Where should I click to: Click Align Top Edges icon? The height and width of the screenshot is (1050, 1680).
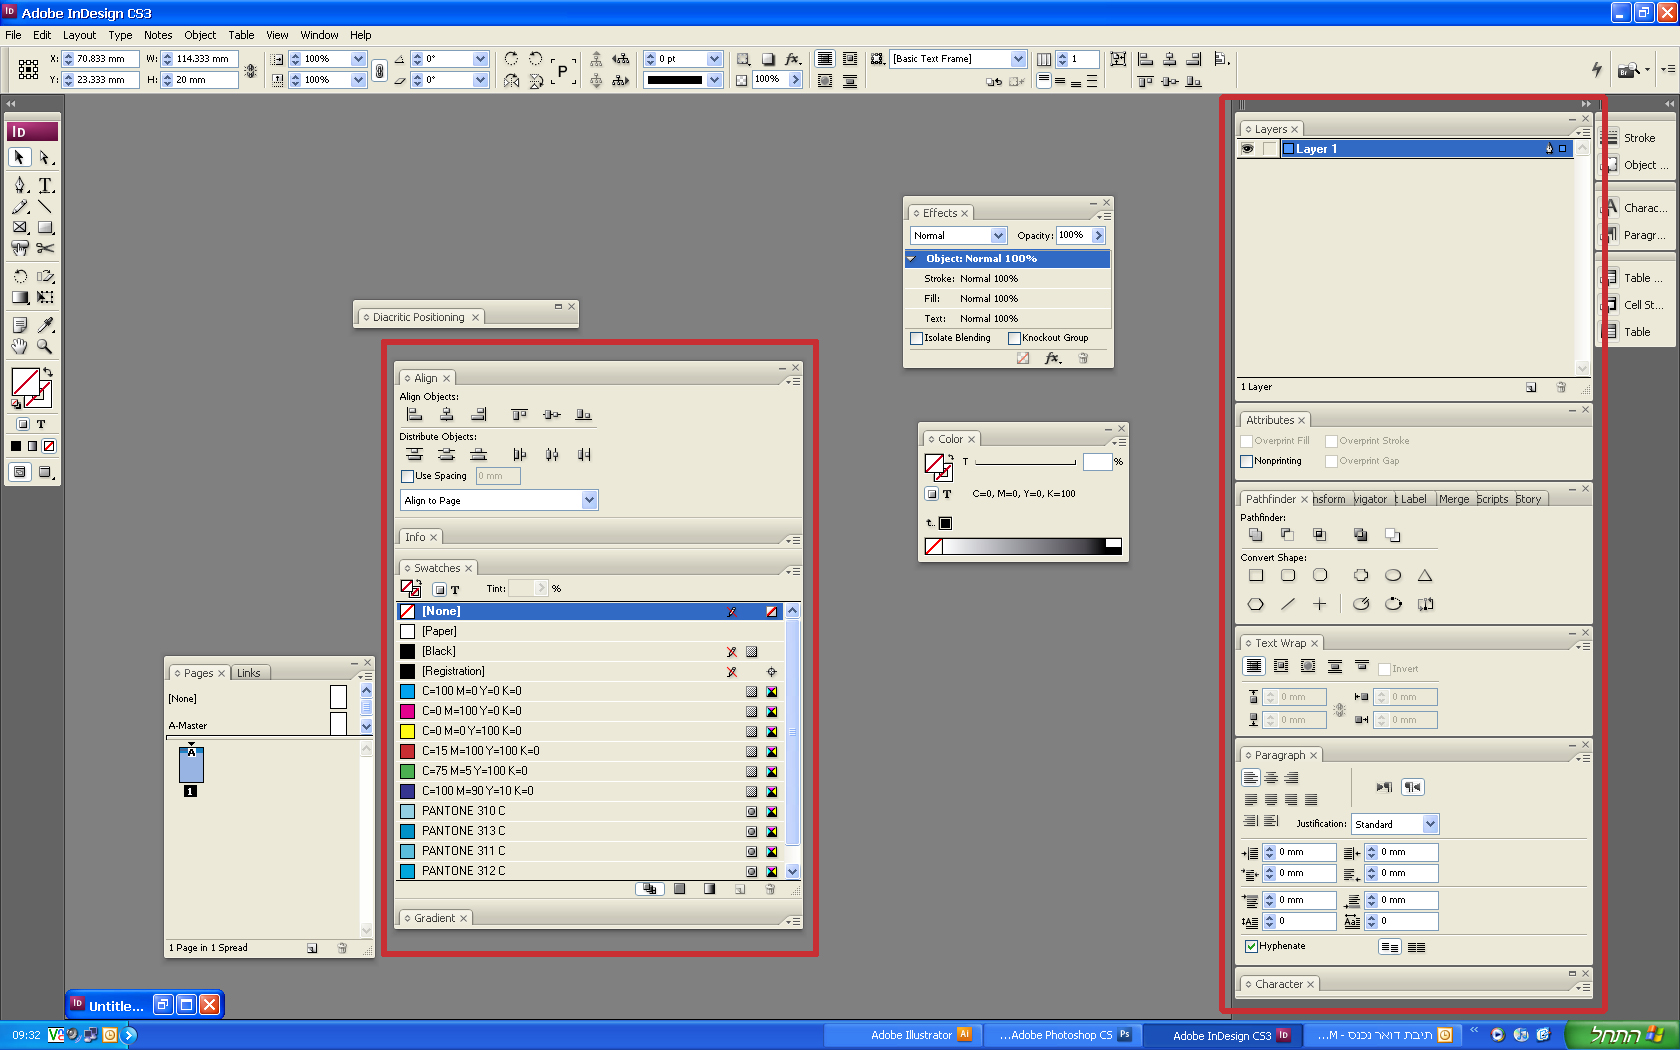pyautogui.click(x=518, y=414)
